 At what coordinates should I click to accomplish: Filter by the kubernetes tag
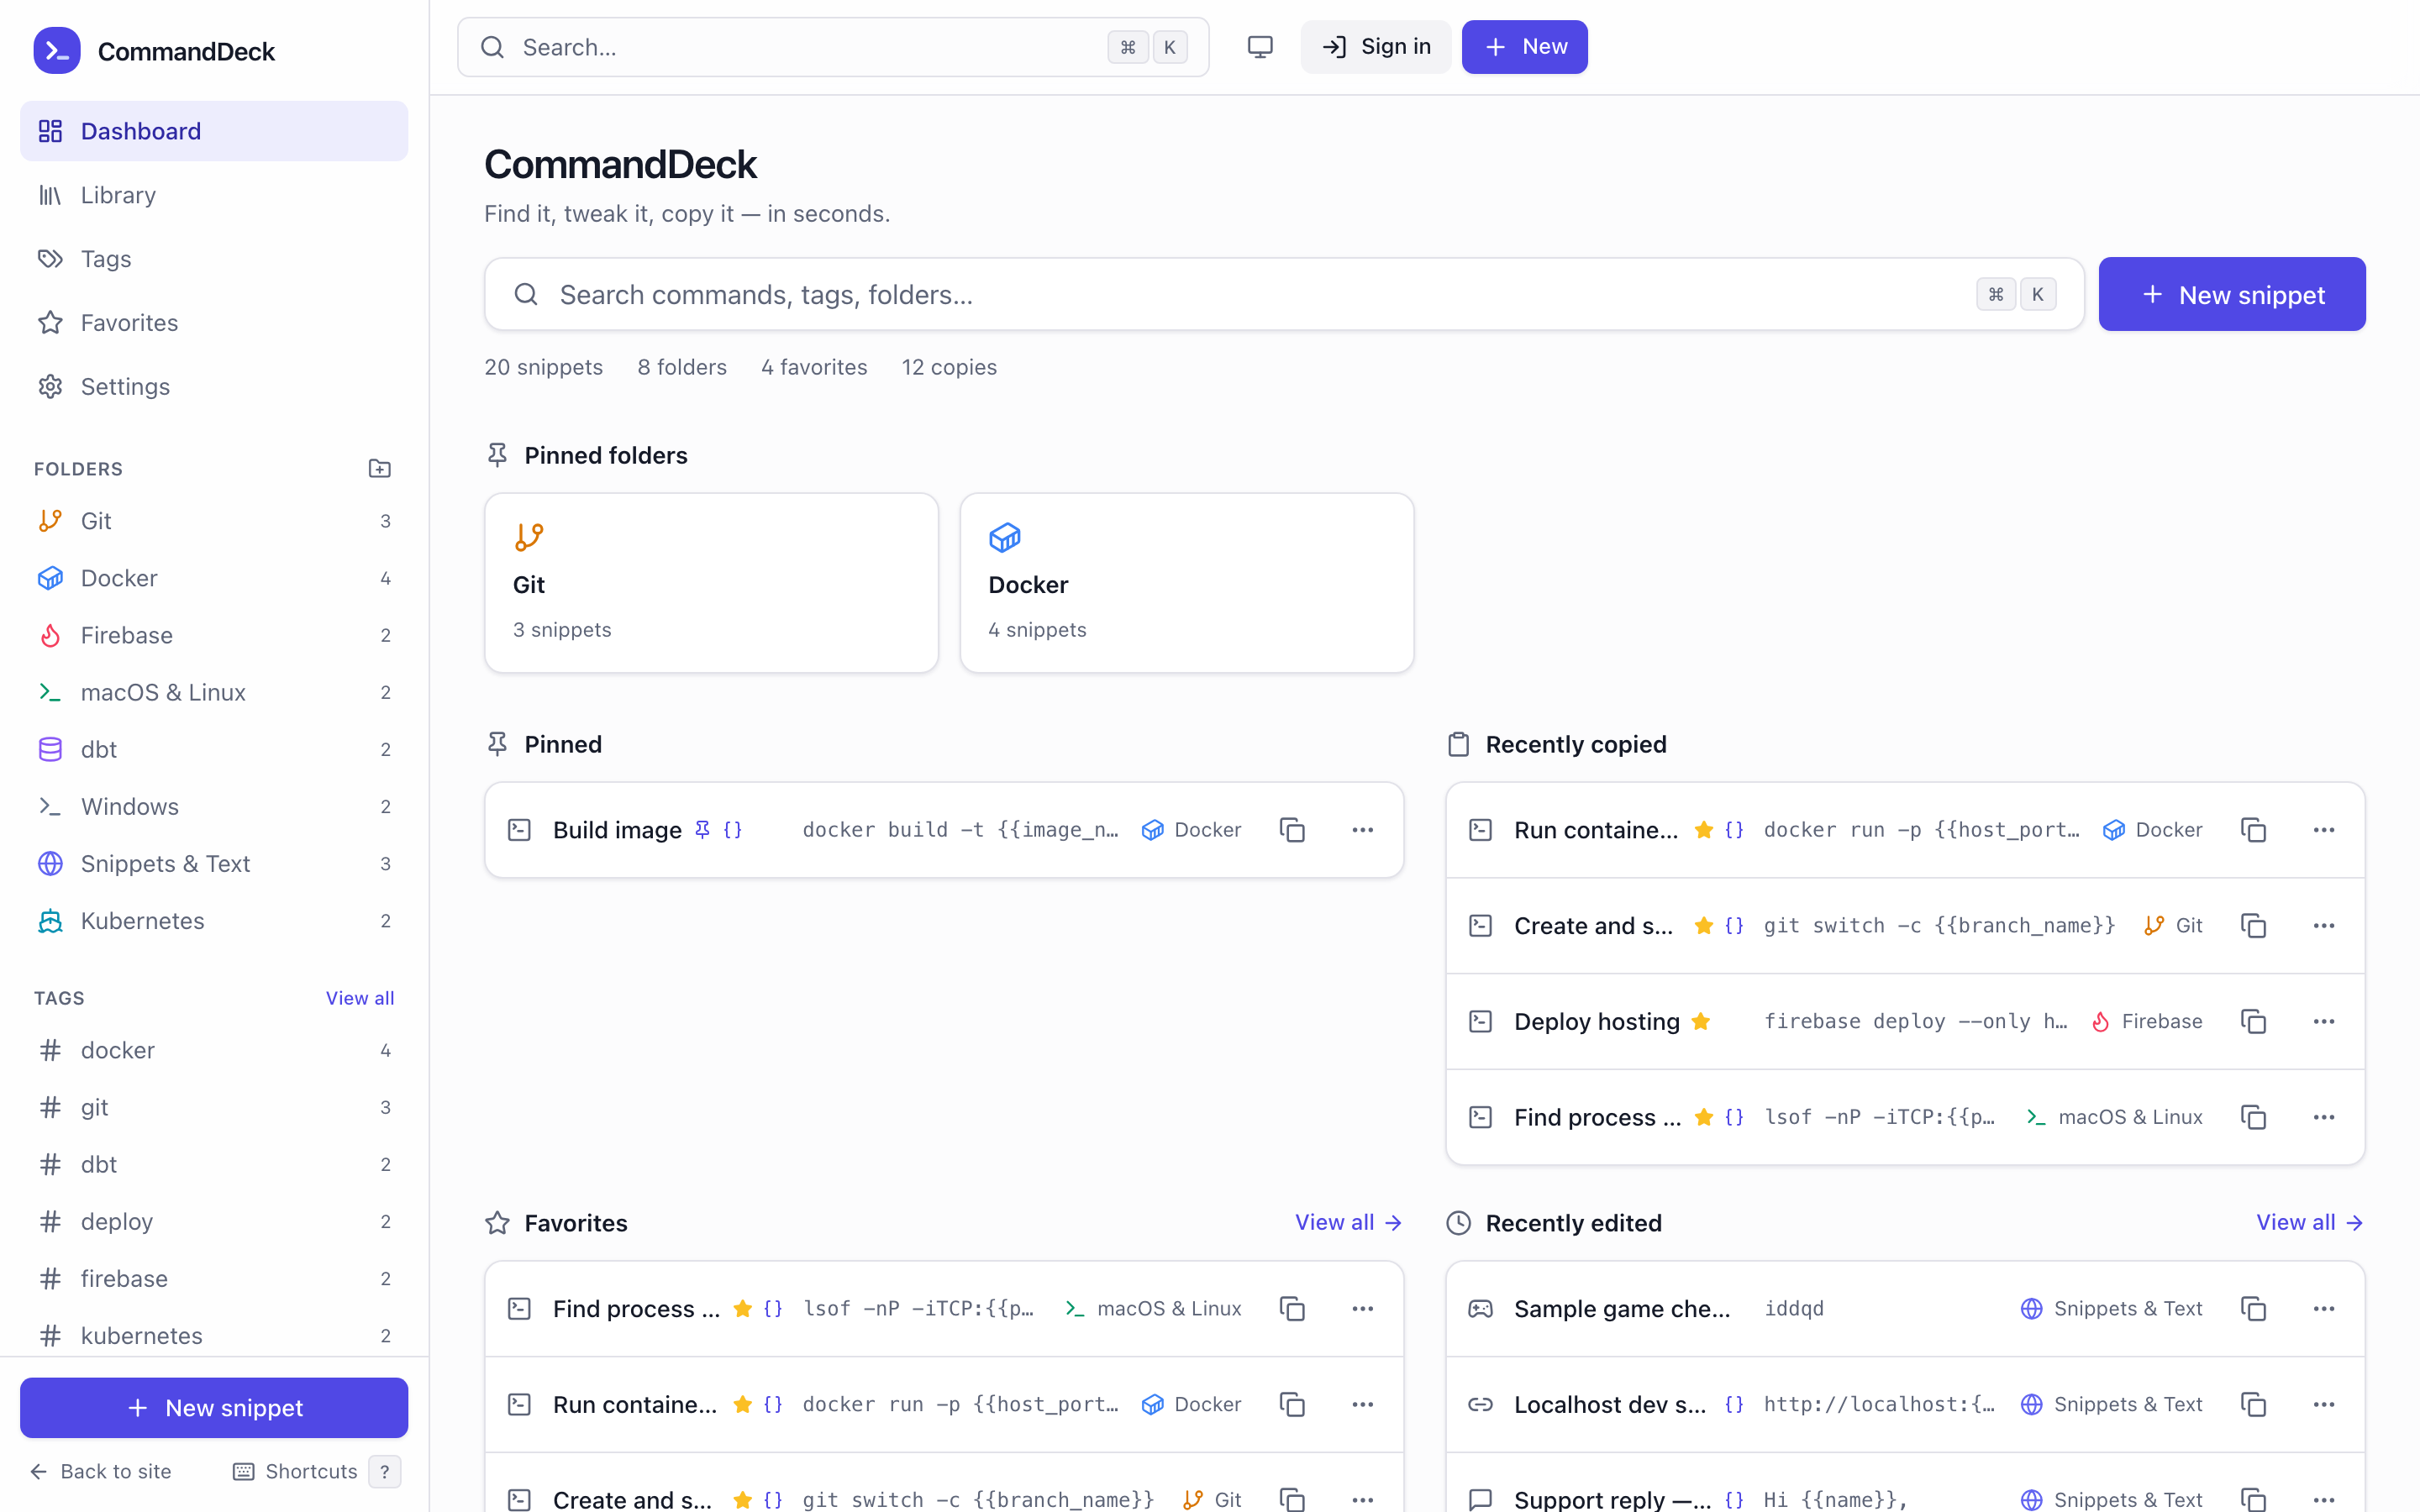[214, 1335]
